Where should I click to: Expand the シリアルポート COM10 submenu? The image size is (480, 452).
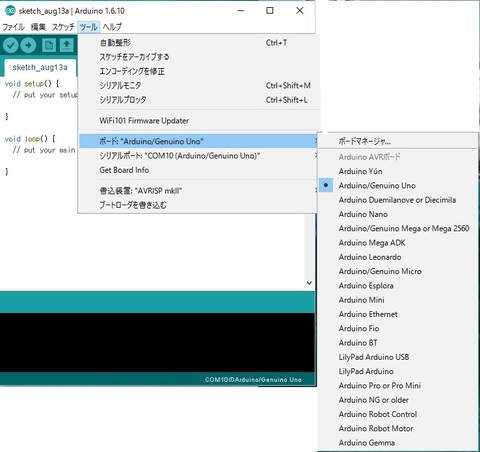point(198,156)
